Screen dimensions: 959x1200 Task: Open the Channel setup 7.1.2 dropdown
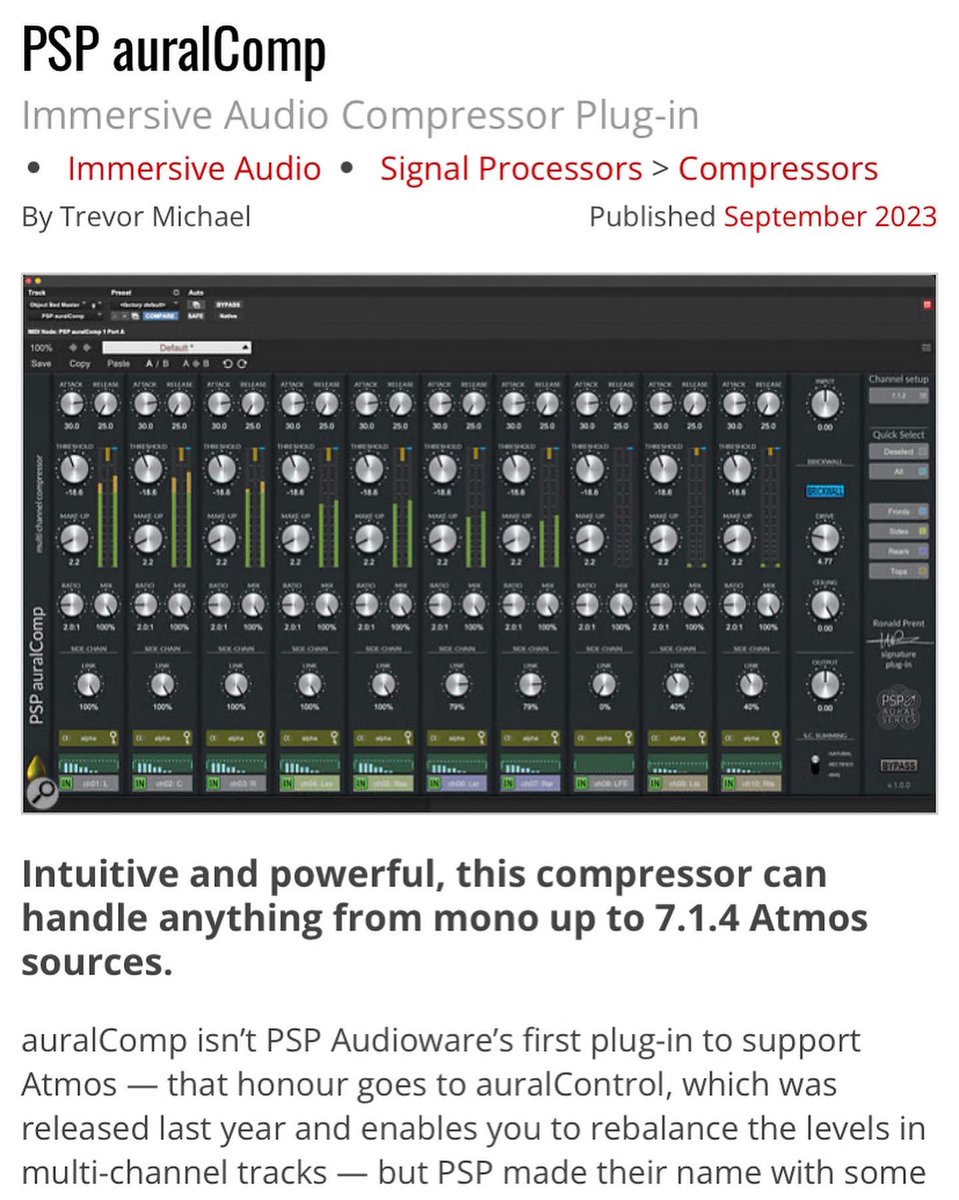tap(898, 396)
